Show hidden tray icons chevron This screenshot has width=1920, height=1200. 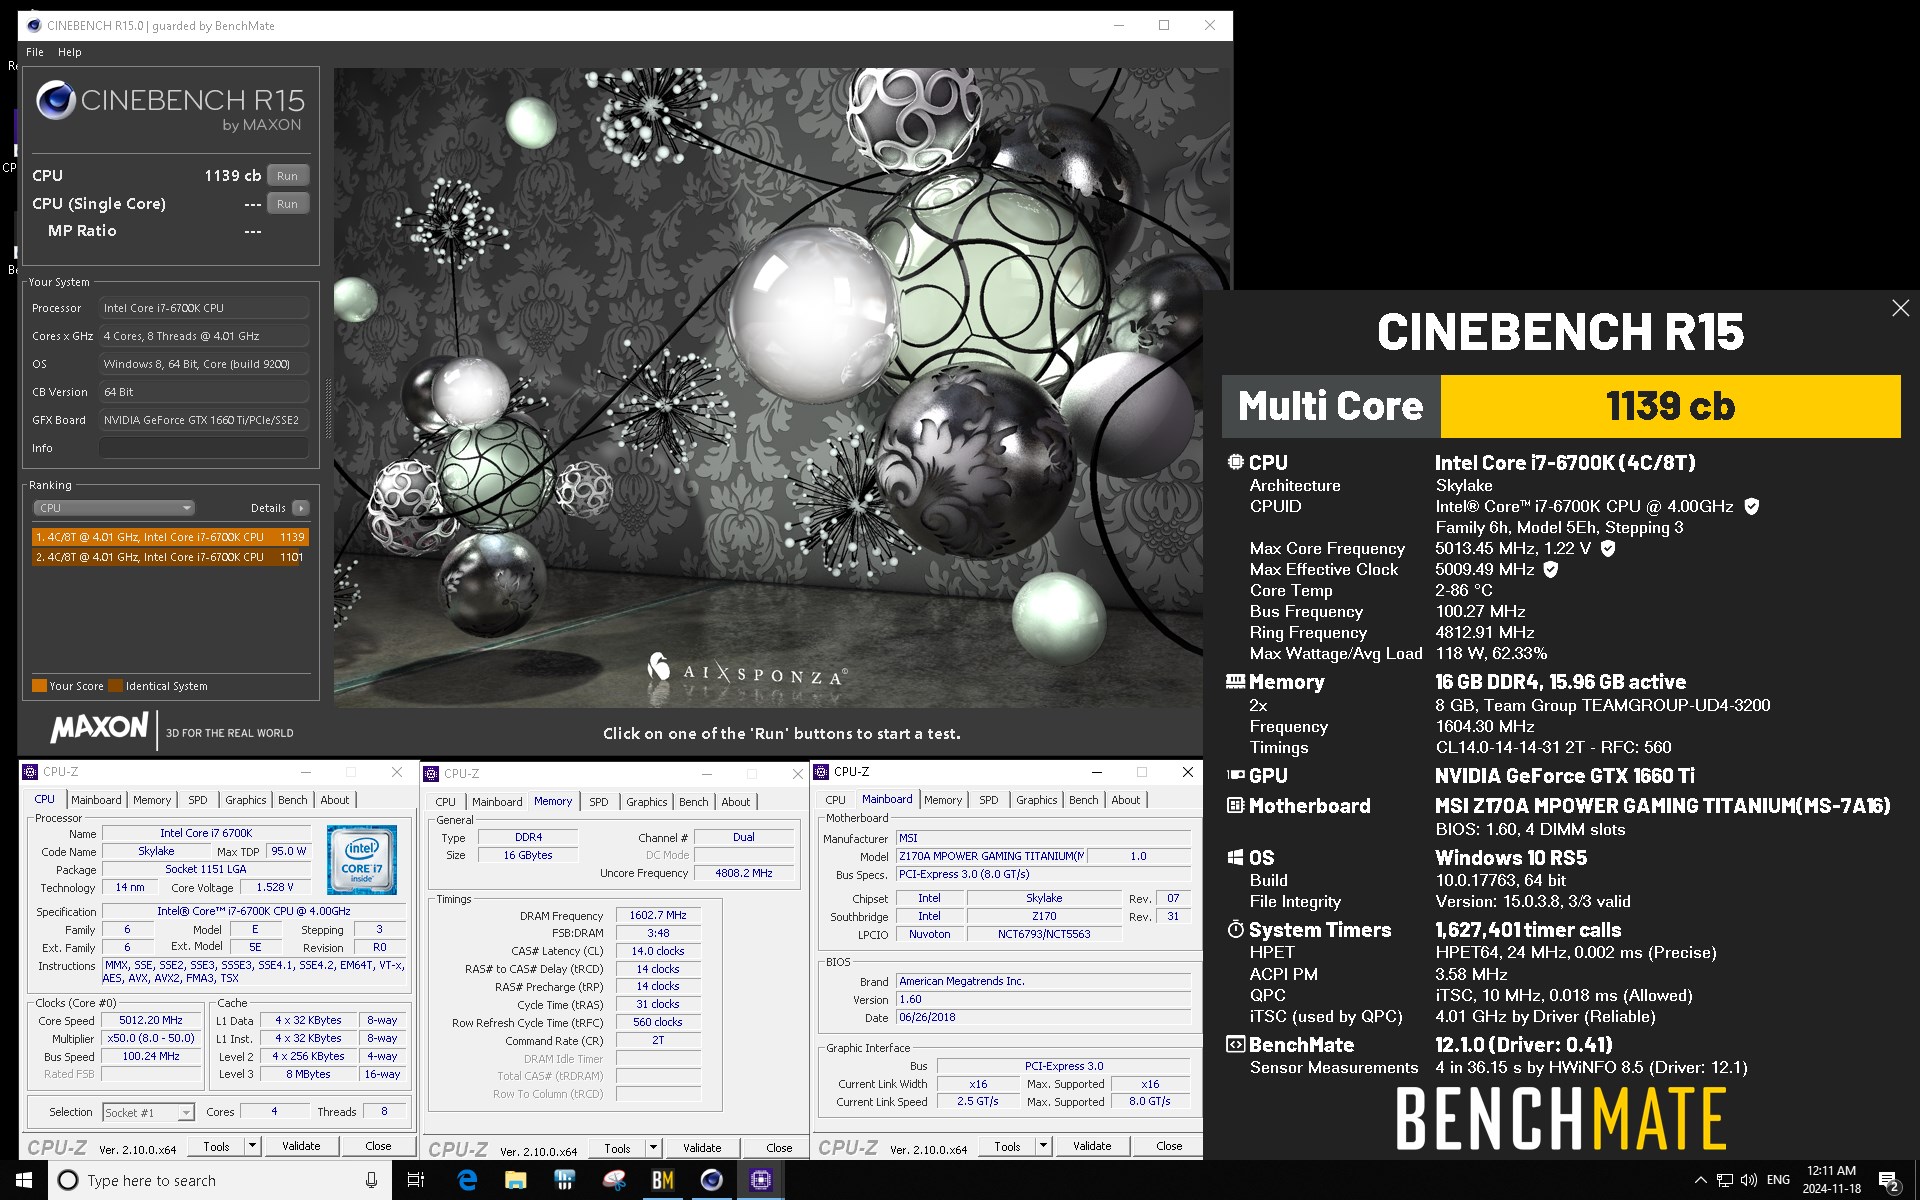pyautogui.click(x=1700, y=1180)
